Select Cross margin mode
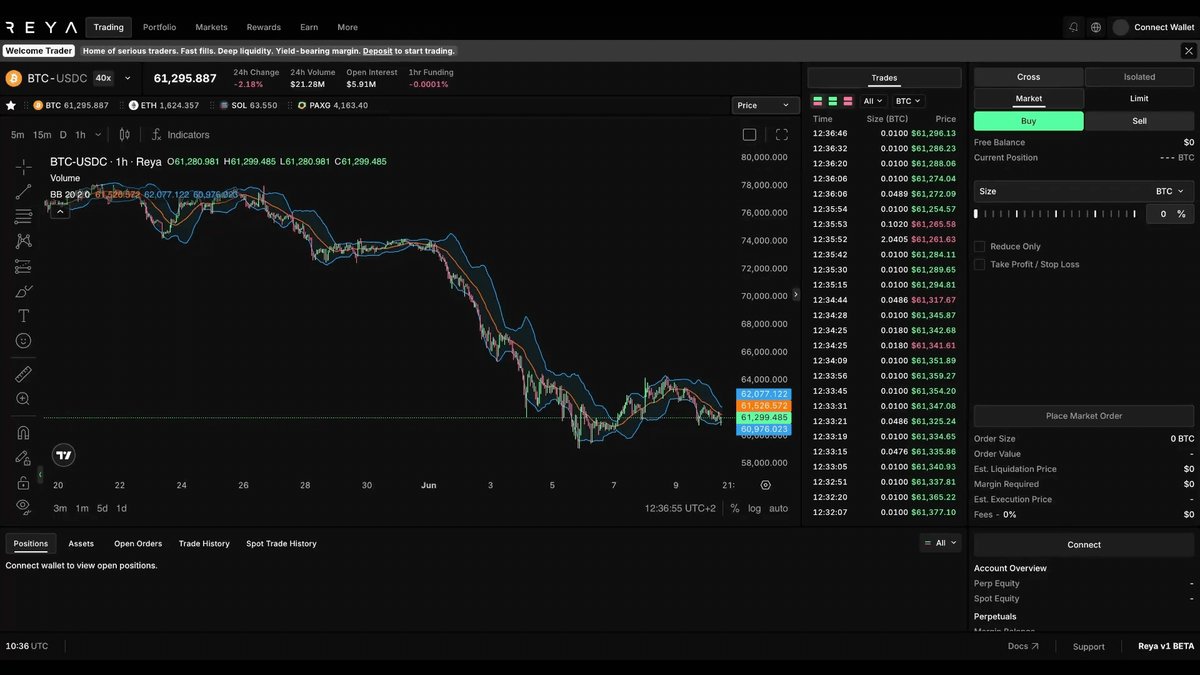Image resolution: width=1200 pixels, height=675 pixels. [1028, 77]
